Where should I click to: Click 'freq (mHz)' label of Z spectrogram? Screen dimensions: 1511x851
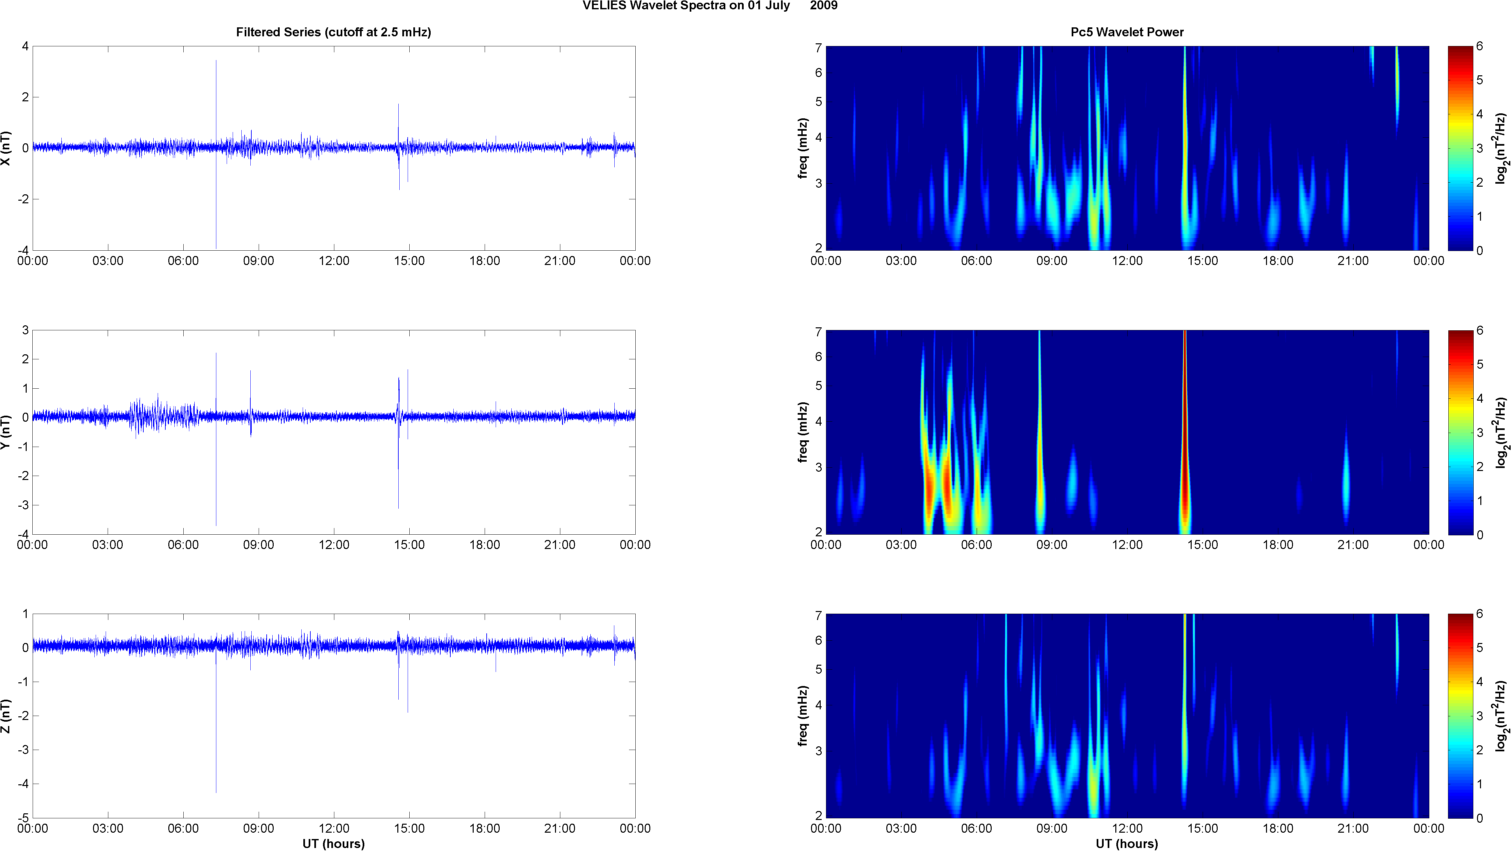pyautogui.click(x=803, y=716)
